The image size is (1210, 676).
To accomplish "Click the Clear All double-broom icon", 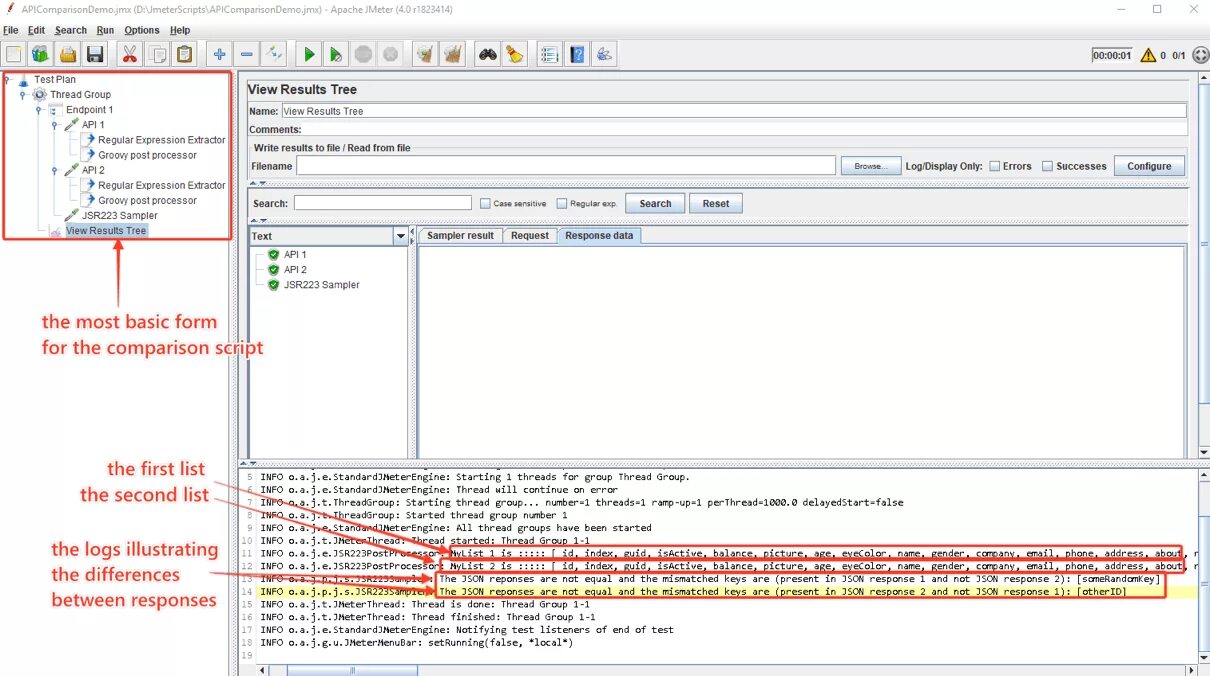I will point(453,54).
